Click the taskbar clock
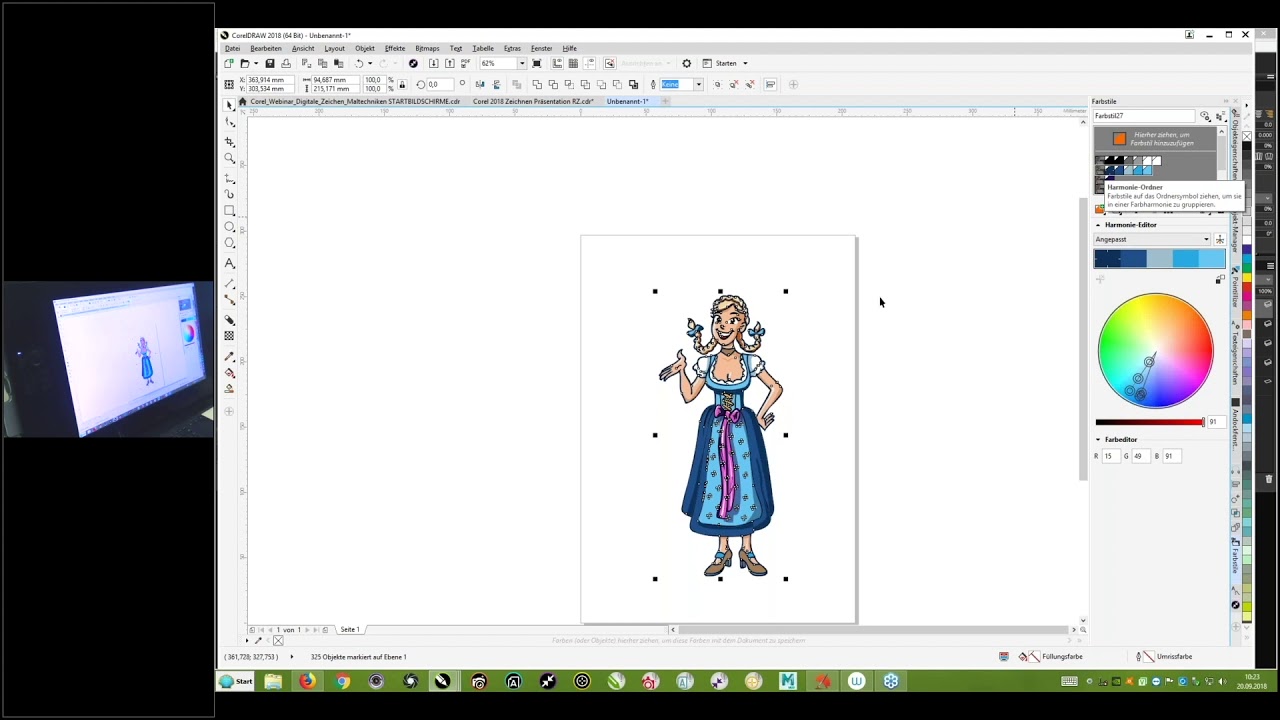This screenshot has height=720, width=1280. click(1252, 681)
